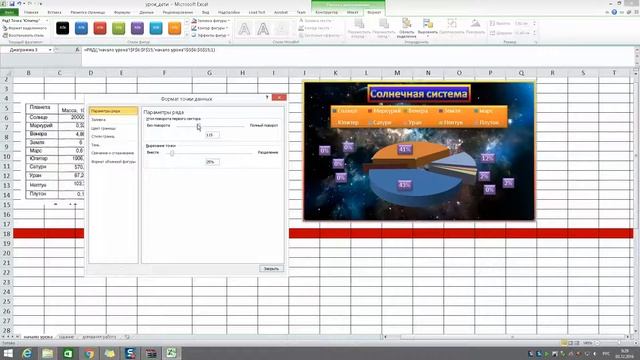The width and height of the screenshot is (640, 360).
Task: Click the second WordArt style A
Action: click(263, 29)
